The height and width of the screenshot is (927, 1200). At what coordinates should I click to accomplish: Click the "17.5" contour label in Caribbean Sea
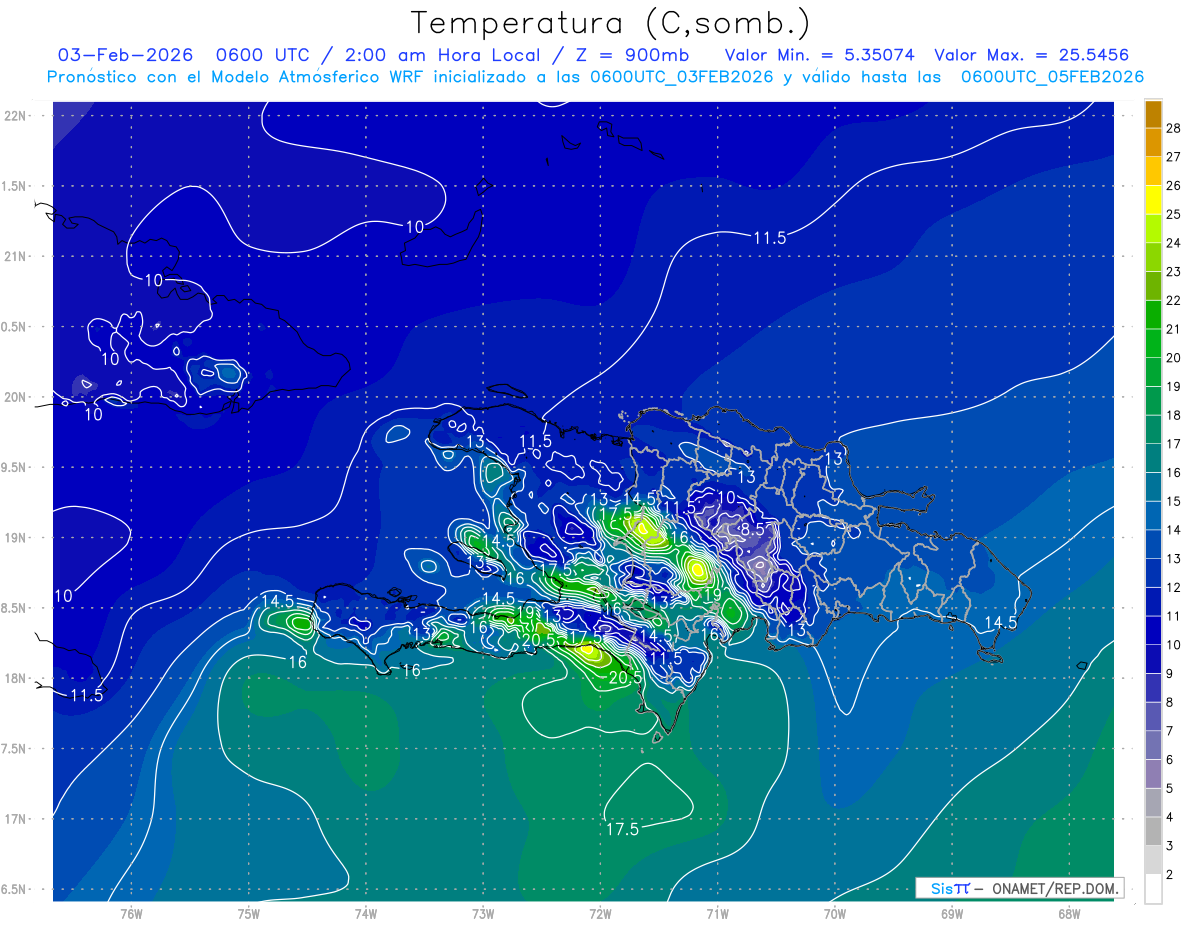[x=622, y=828]
